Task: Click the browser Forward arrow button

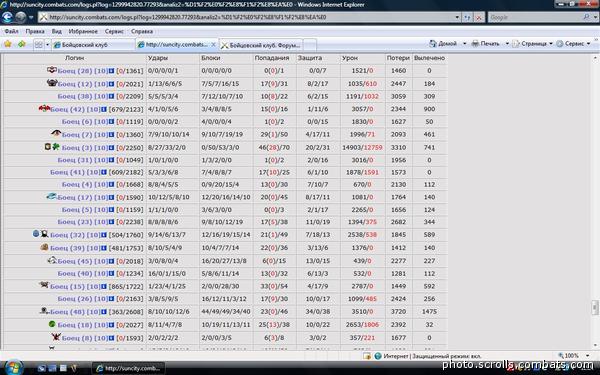Action: [21, 17]
